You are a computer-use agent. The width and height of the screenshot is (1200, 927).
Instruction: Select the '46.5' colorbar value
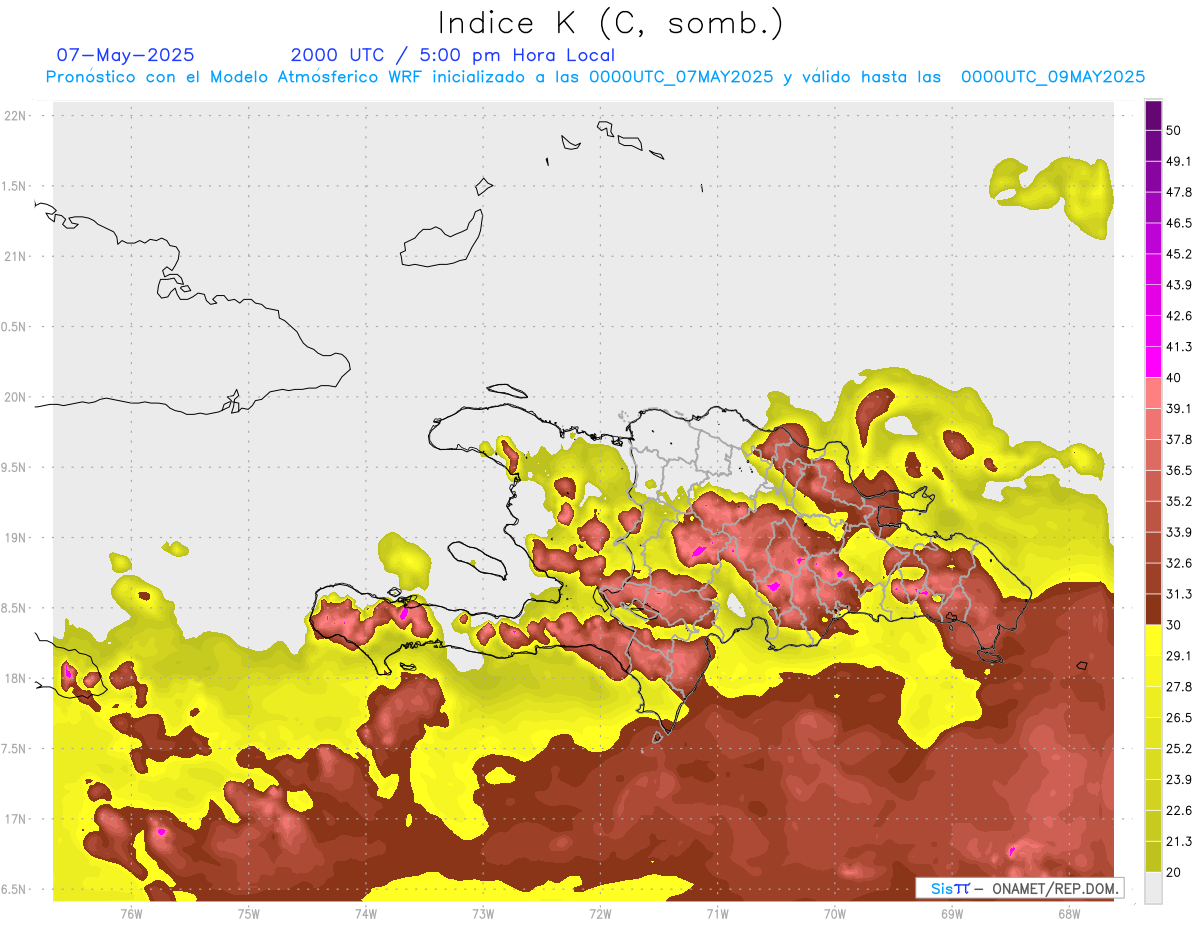pos(1179,223)
